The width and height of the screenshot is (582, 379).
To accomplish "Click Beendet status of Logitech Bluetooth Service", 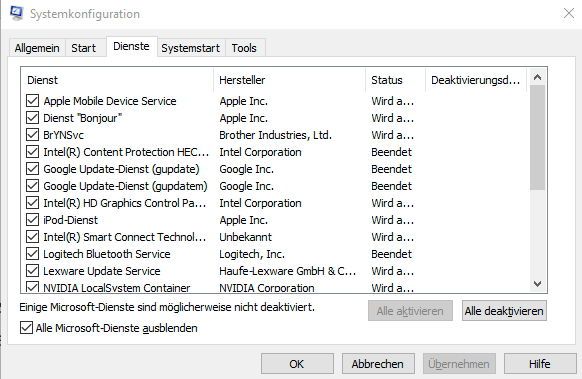I will [x=392, y=254].
